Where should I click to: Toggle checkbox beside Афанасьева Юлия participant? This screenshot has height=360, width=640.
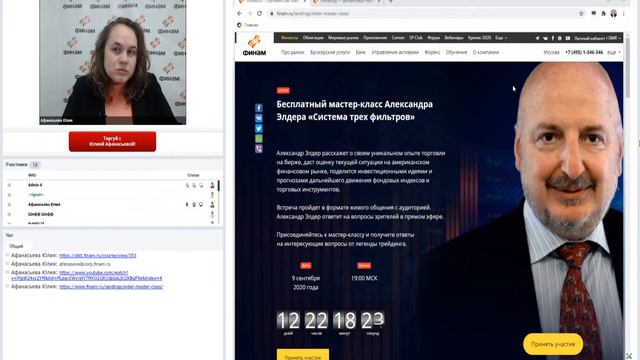[x=9, y=204]
